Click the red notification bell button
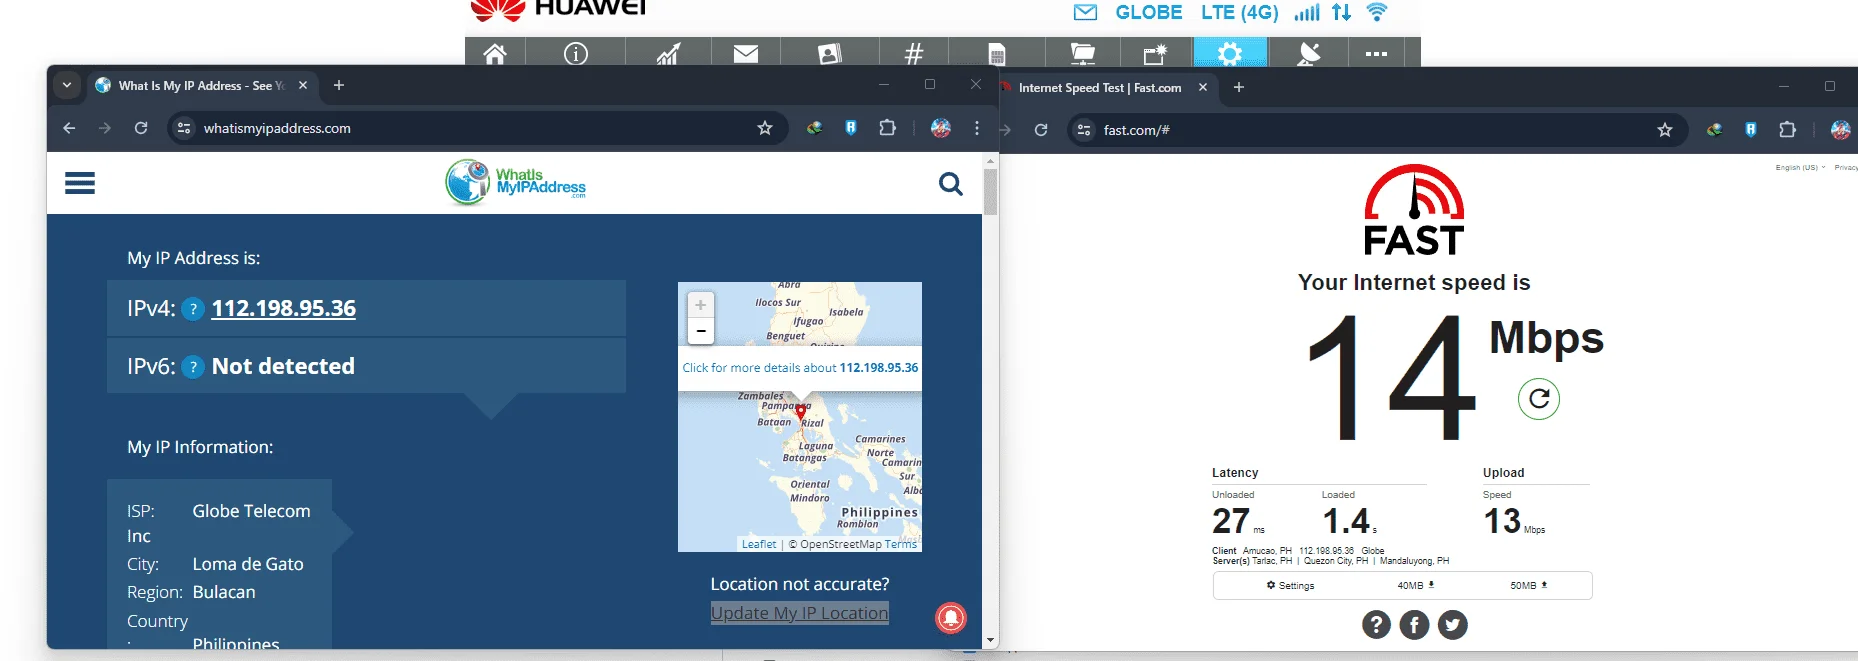 pyautogui.click(x=951, y=618)
